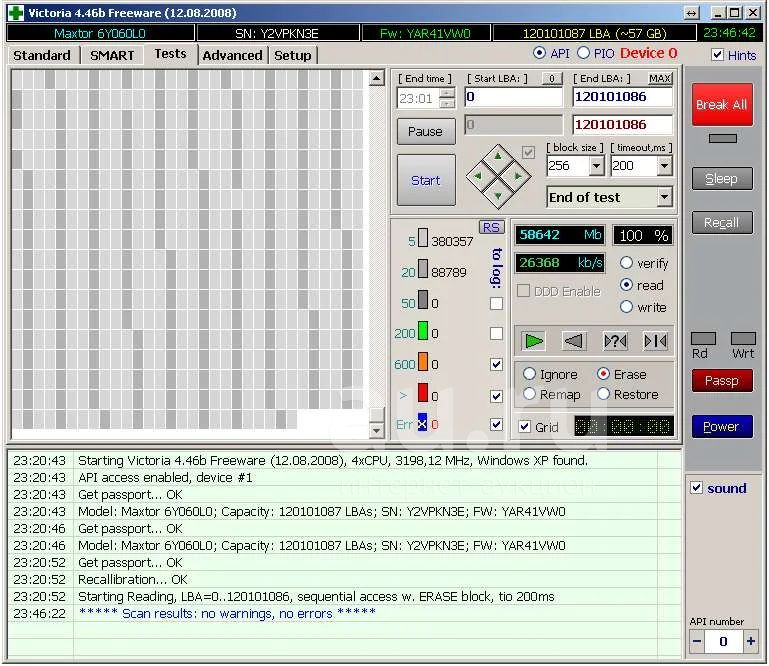Click the Pause button
Image resolution: width=769 pixels, height=666 pixels.
426,131
